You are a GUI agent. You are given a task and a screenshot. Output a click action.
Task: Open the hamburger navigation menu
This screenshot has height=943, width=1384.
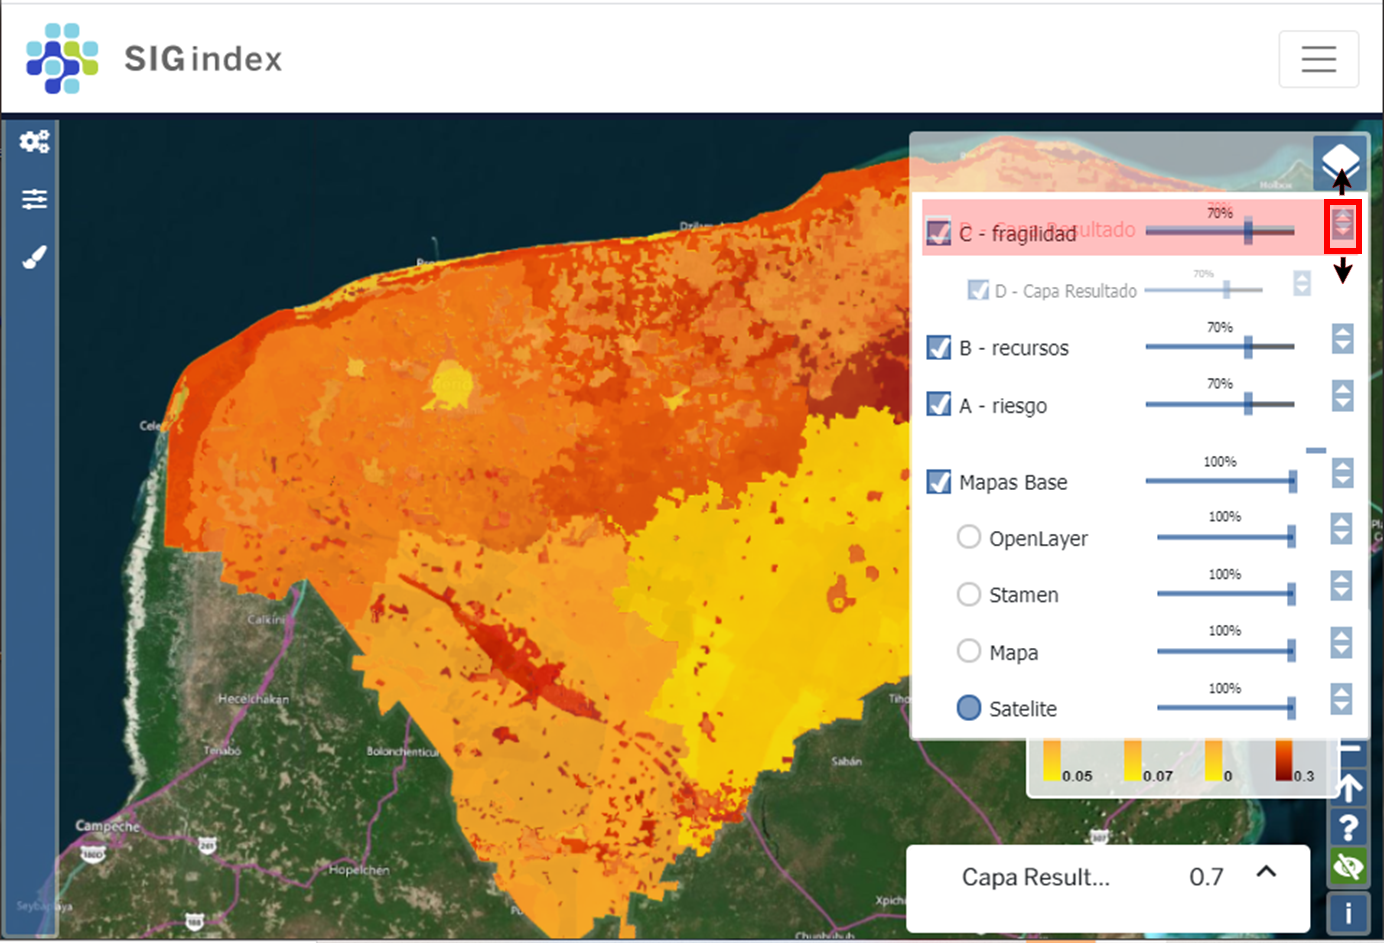tap(1318, 59)
